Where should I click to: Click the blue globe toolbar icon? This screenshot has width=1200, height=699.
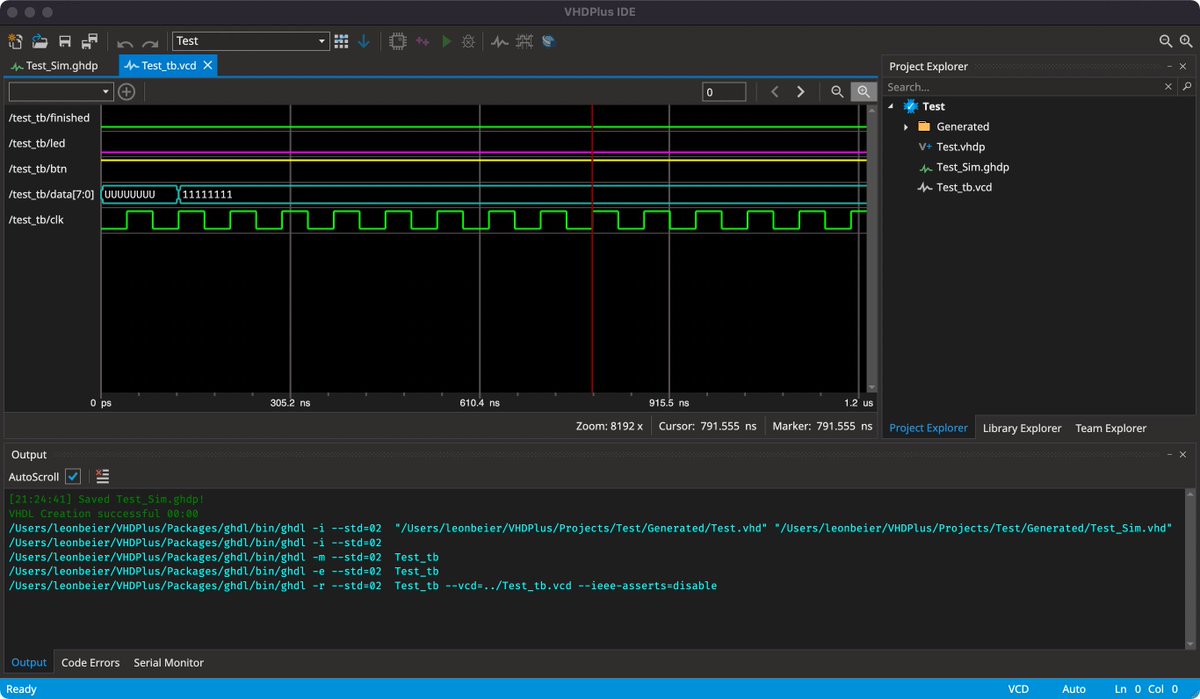point(548,41)
